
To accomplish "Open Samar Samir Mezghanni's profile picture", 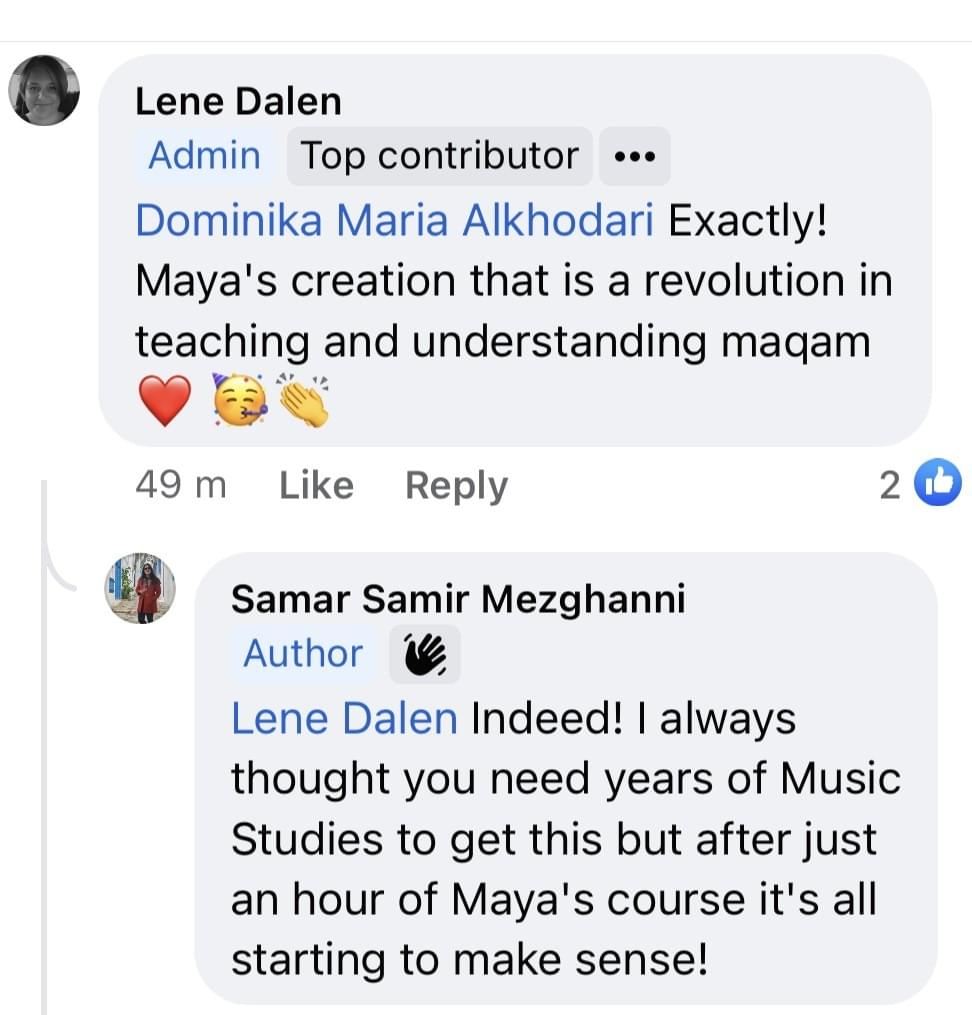I will tap(141, 588).
